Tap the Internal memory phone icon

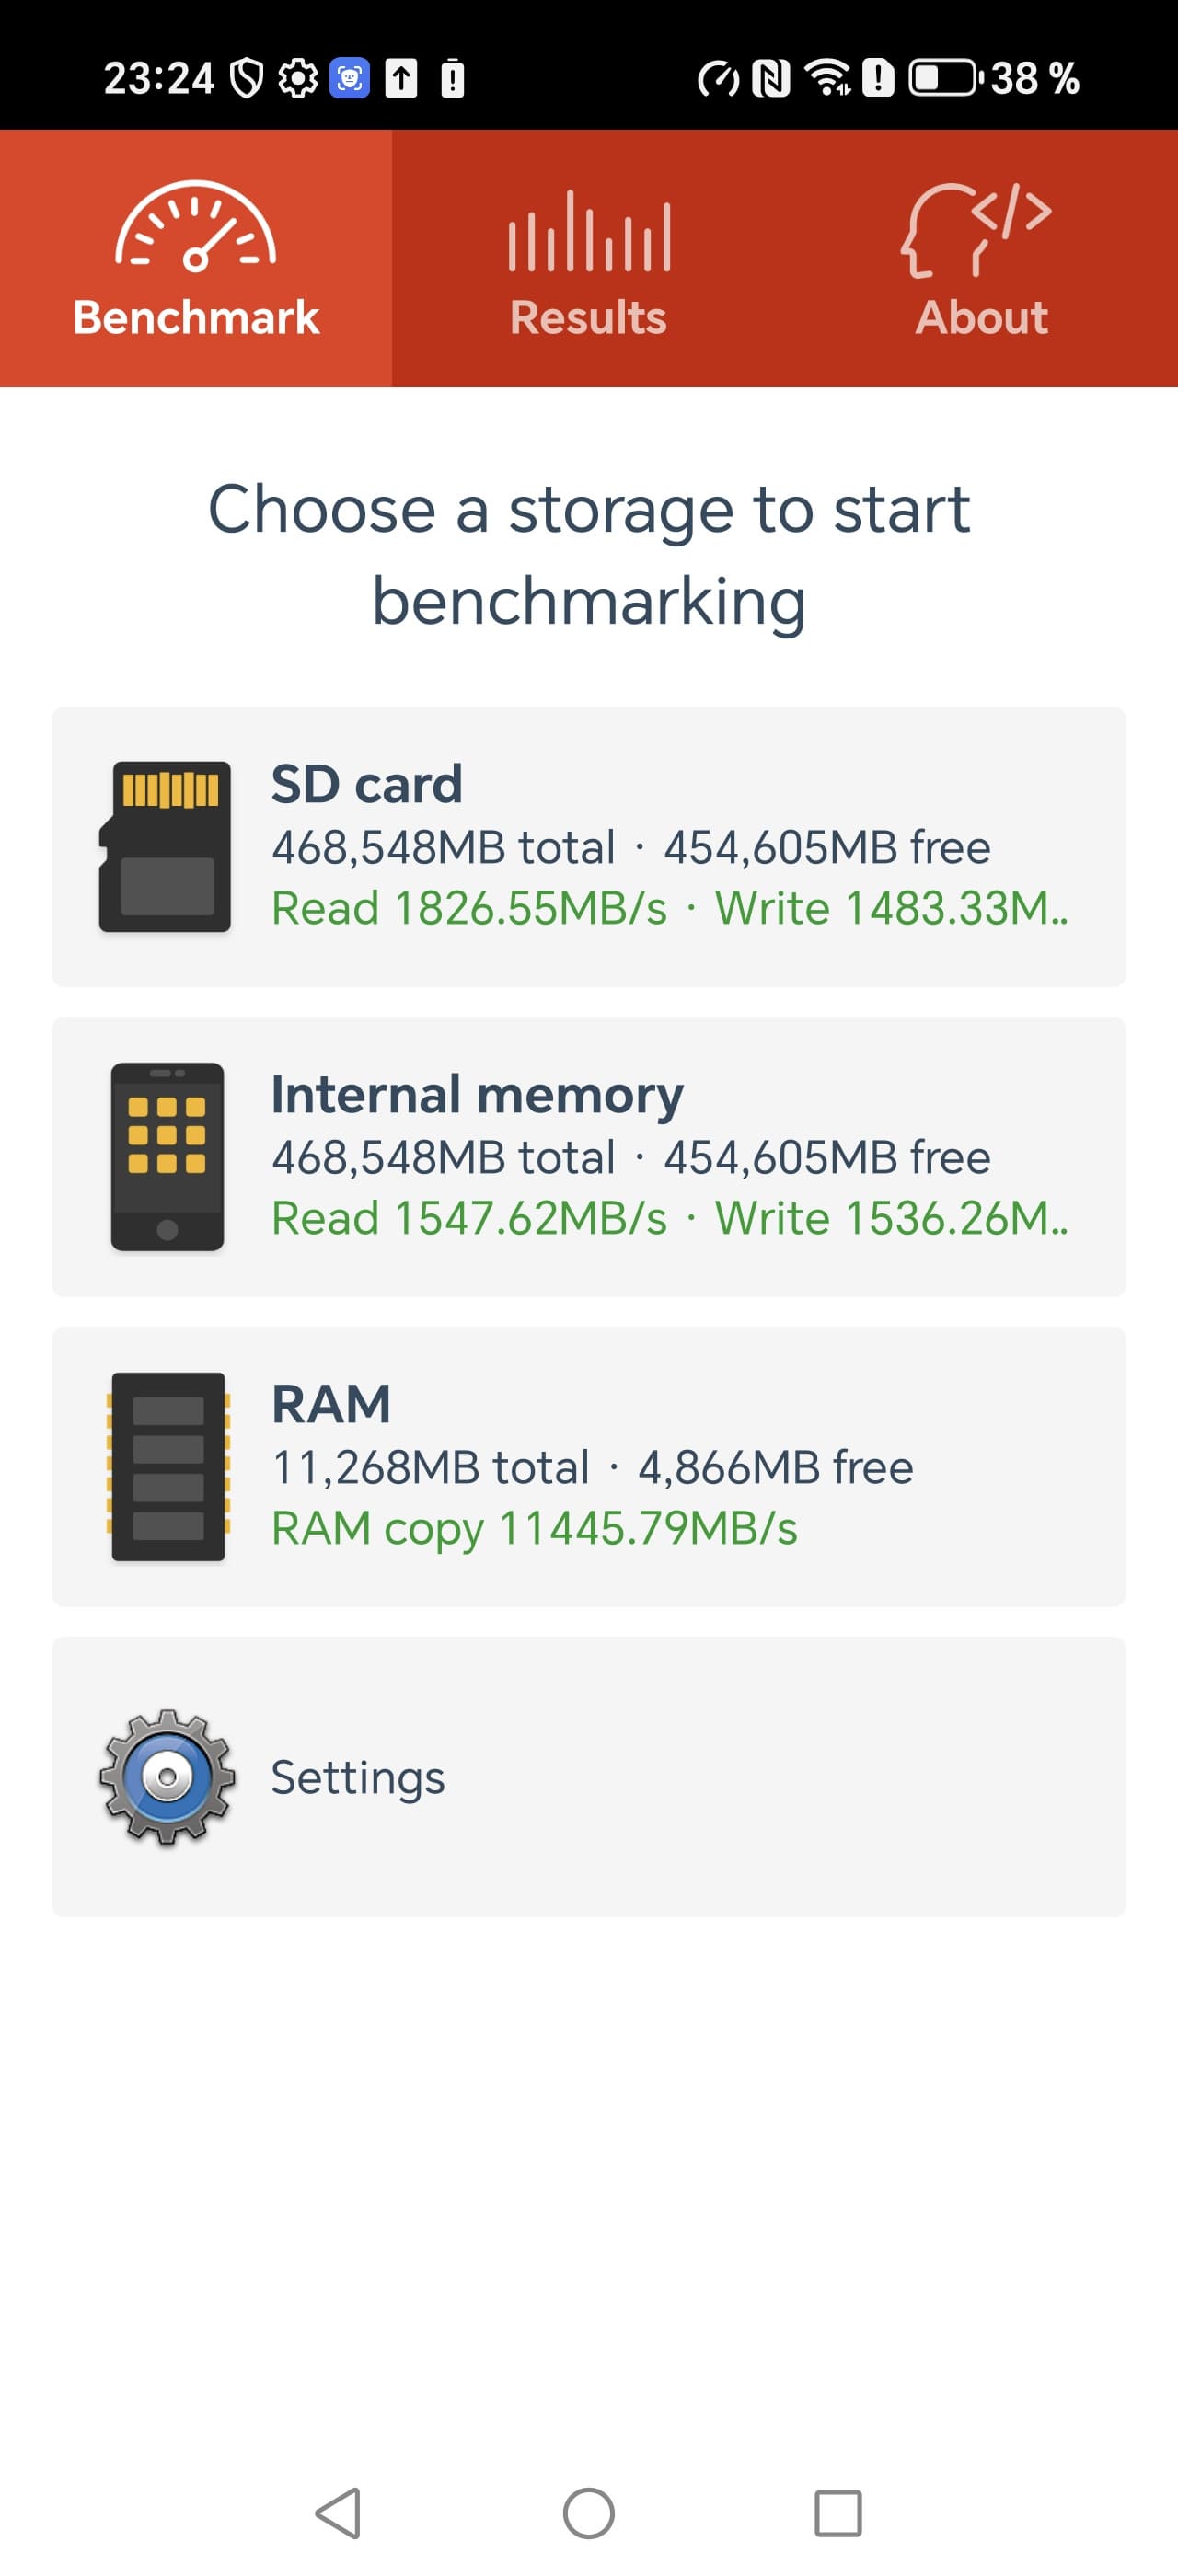point(167,1156)
